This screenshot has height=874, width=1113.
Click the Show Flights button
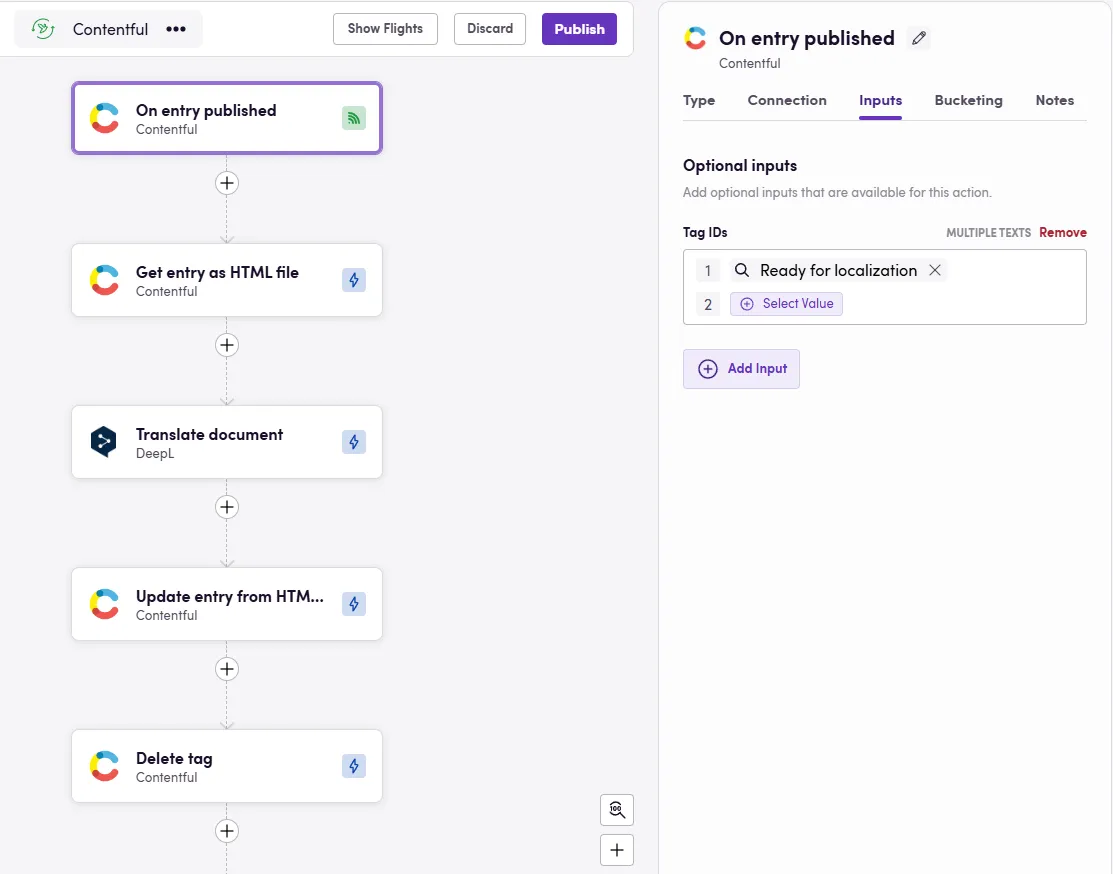click(x=385, y=29)
